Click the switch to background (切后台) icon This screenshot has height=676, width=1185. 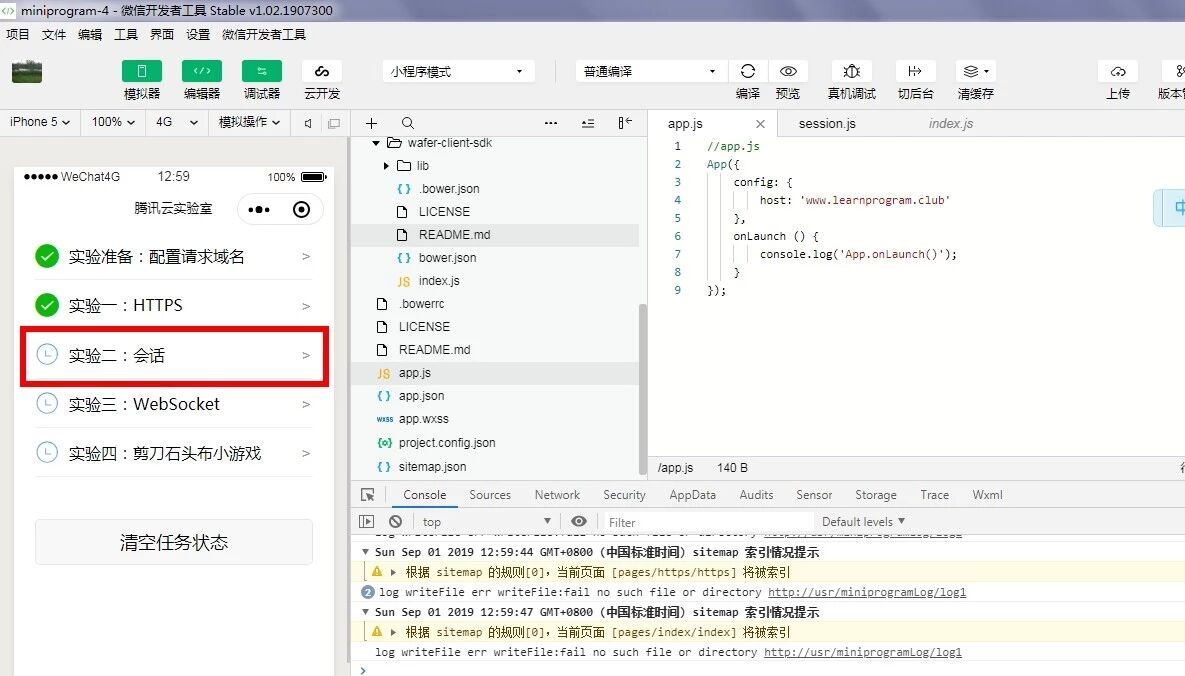tap(915, 71)
